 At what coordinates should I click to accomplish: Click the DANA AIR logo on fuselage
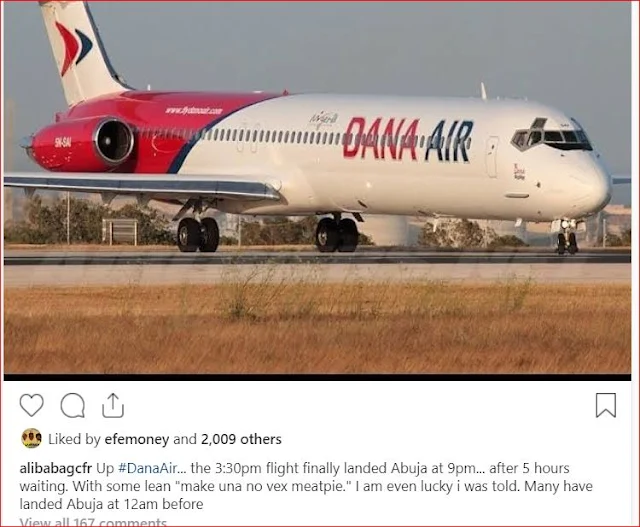pos(408,139)
